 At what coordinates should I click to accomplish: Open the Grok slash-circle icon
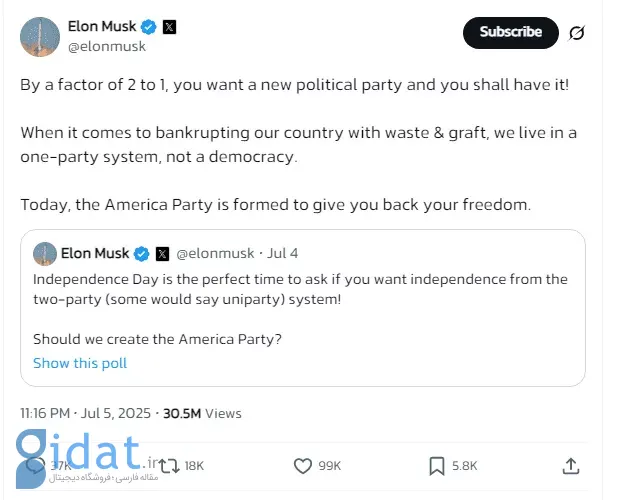pos(577,33)
